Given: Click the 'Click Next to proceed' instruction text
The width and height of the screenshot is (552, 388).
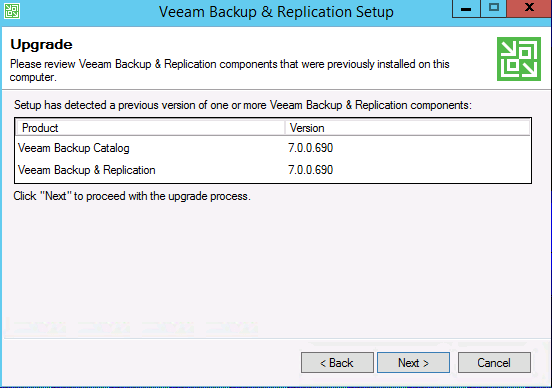Looking at the screenshot, I should tap(132, 196).
